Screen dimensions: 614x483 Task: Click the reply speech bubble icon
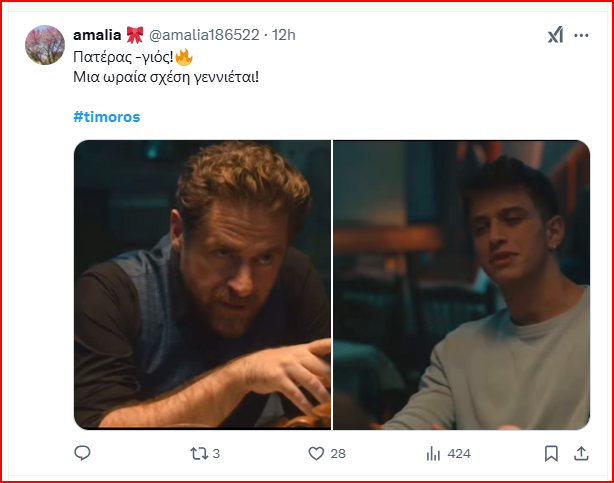coord(83,453)
